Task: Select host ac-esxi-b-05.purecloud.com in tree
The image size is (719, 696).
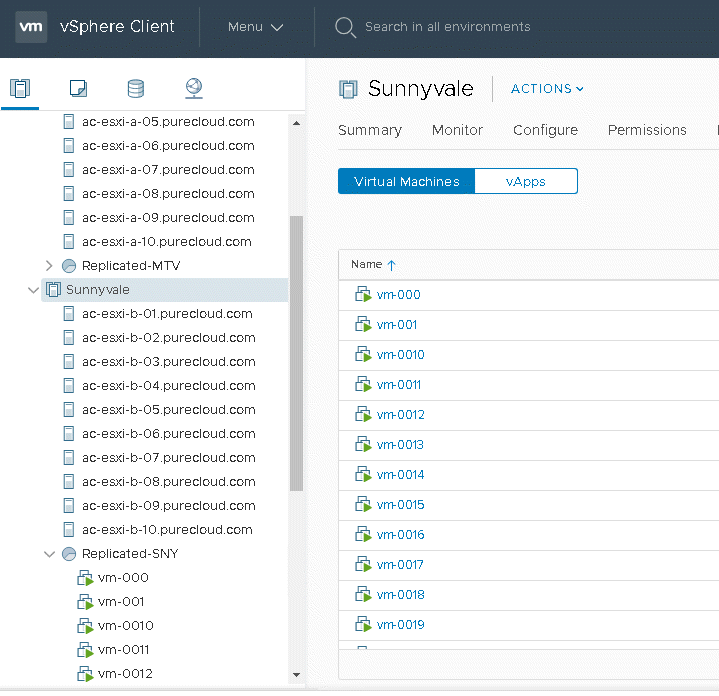Action: point(167,410)
